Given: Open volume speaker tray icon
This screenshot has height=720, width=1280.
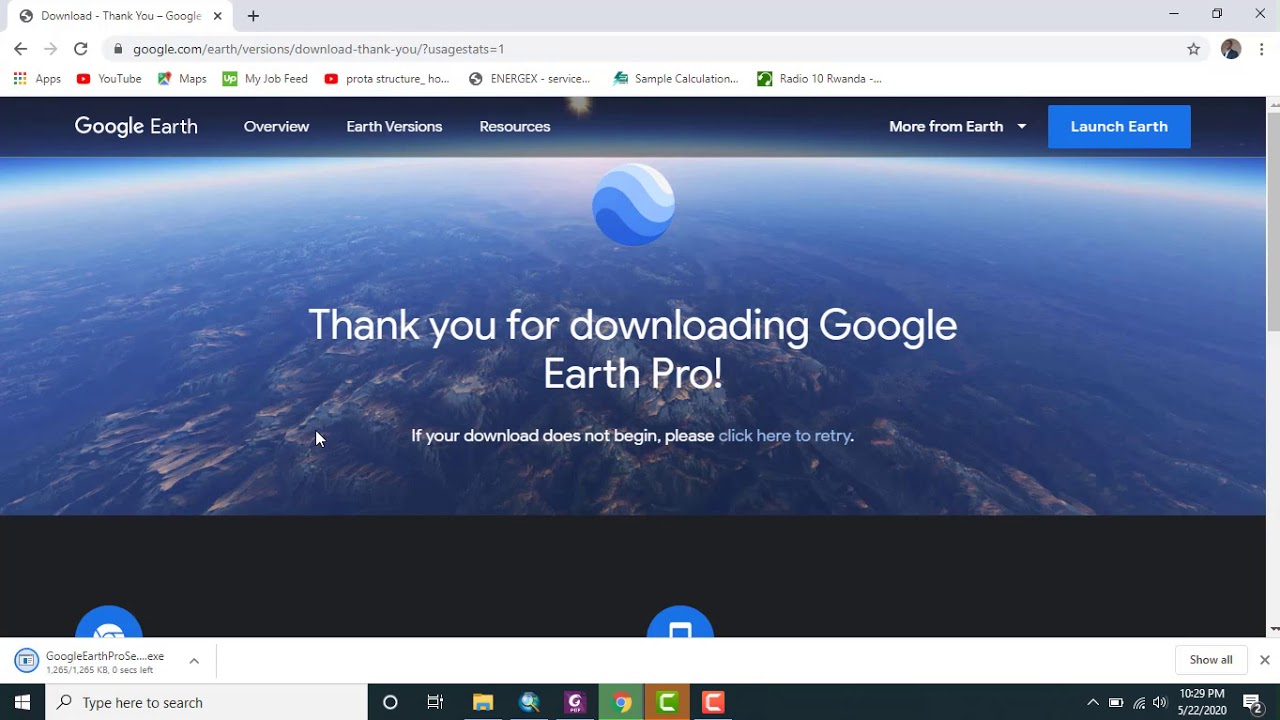Looking at the screenshot, I should click(x=1160, y=702).
